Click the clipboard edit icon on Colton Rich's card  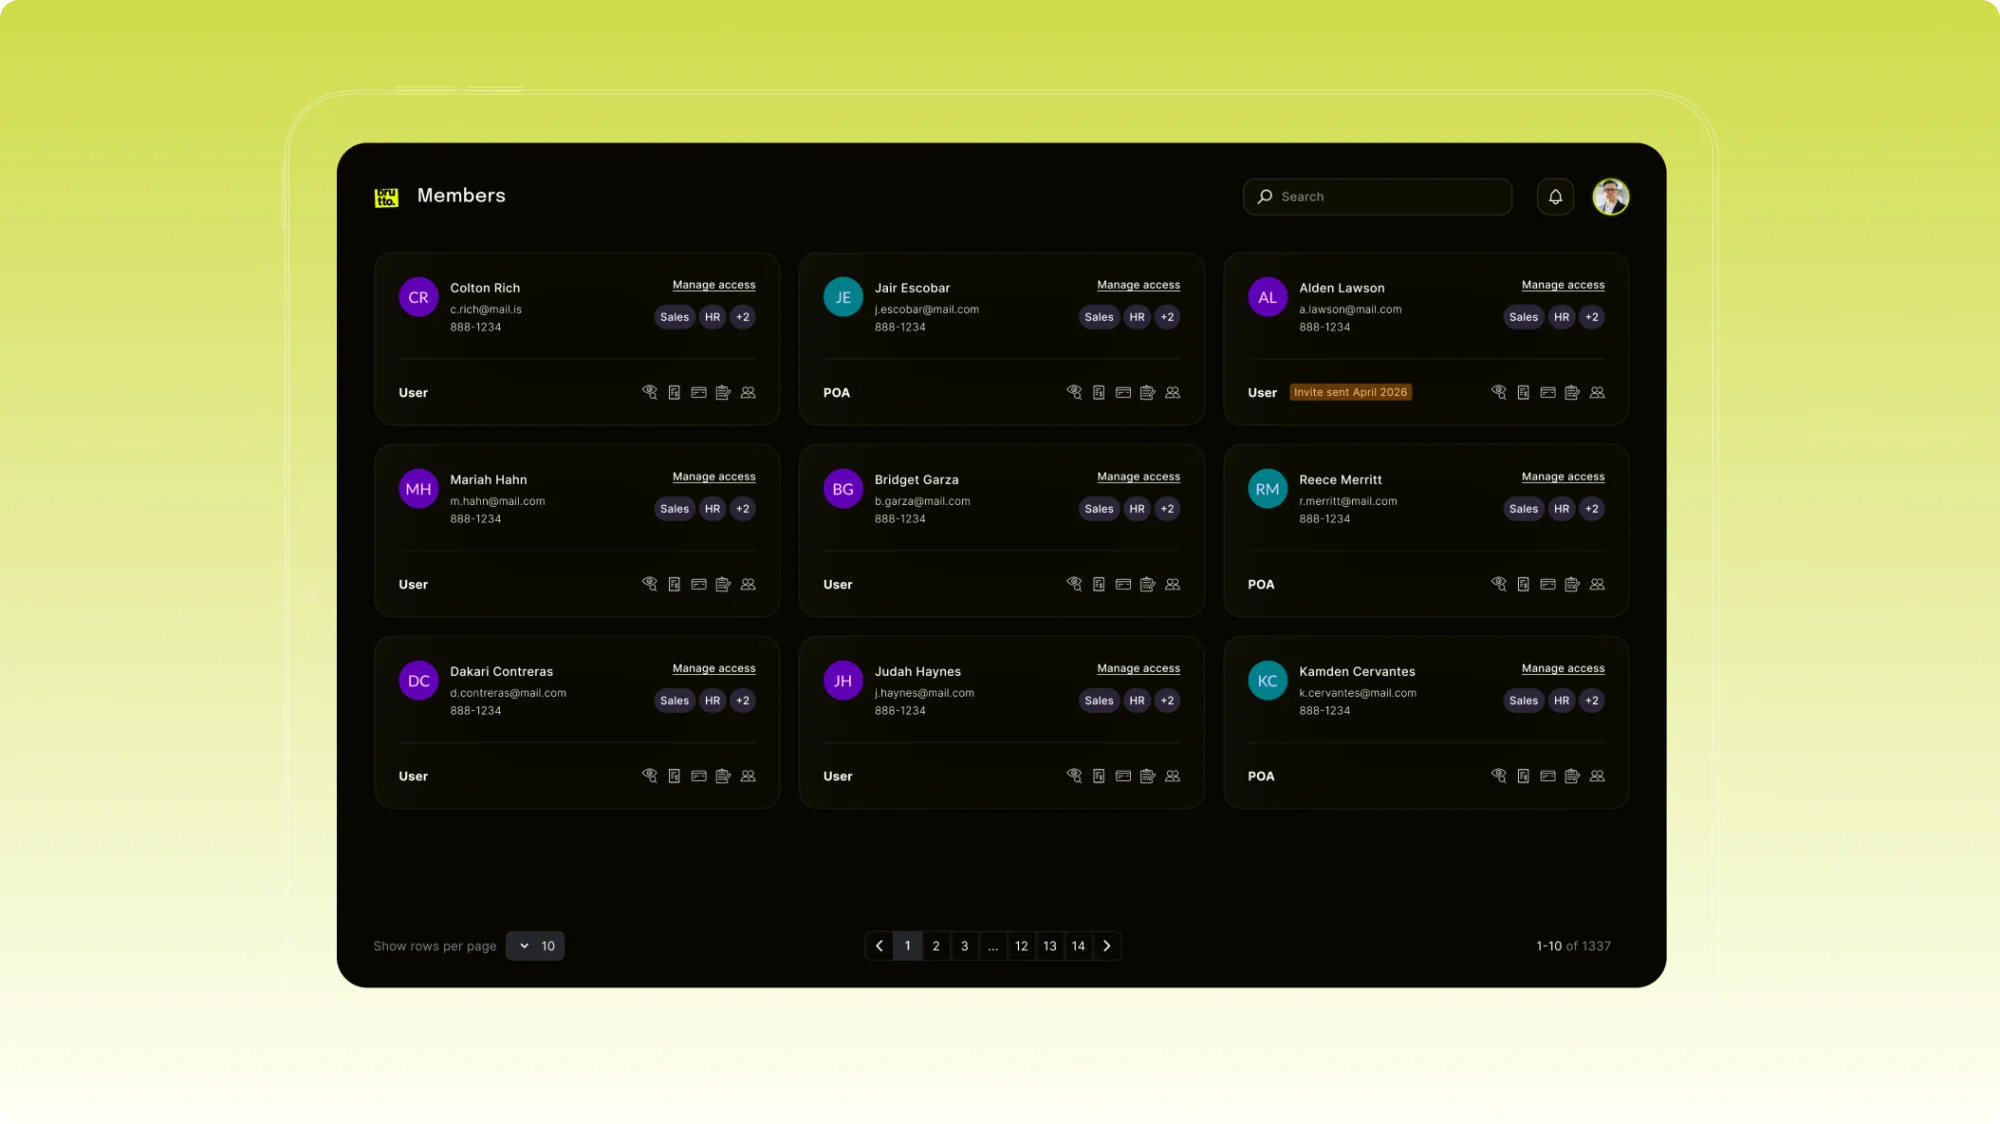(723, 392)
